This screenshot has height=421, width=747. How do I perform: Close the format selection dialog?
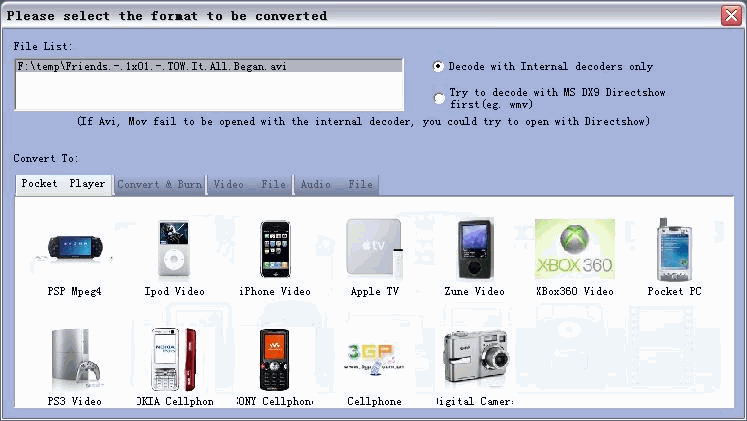tap(731, 15)
